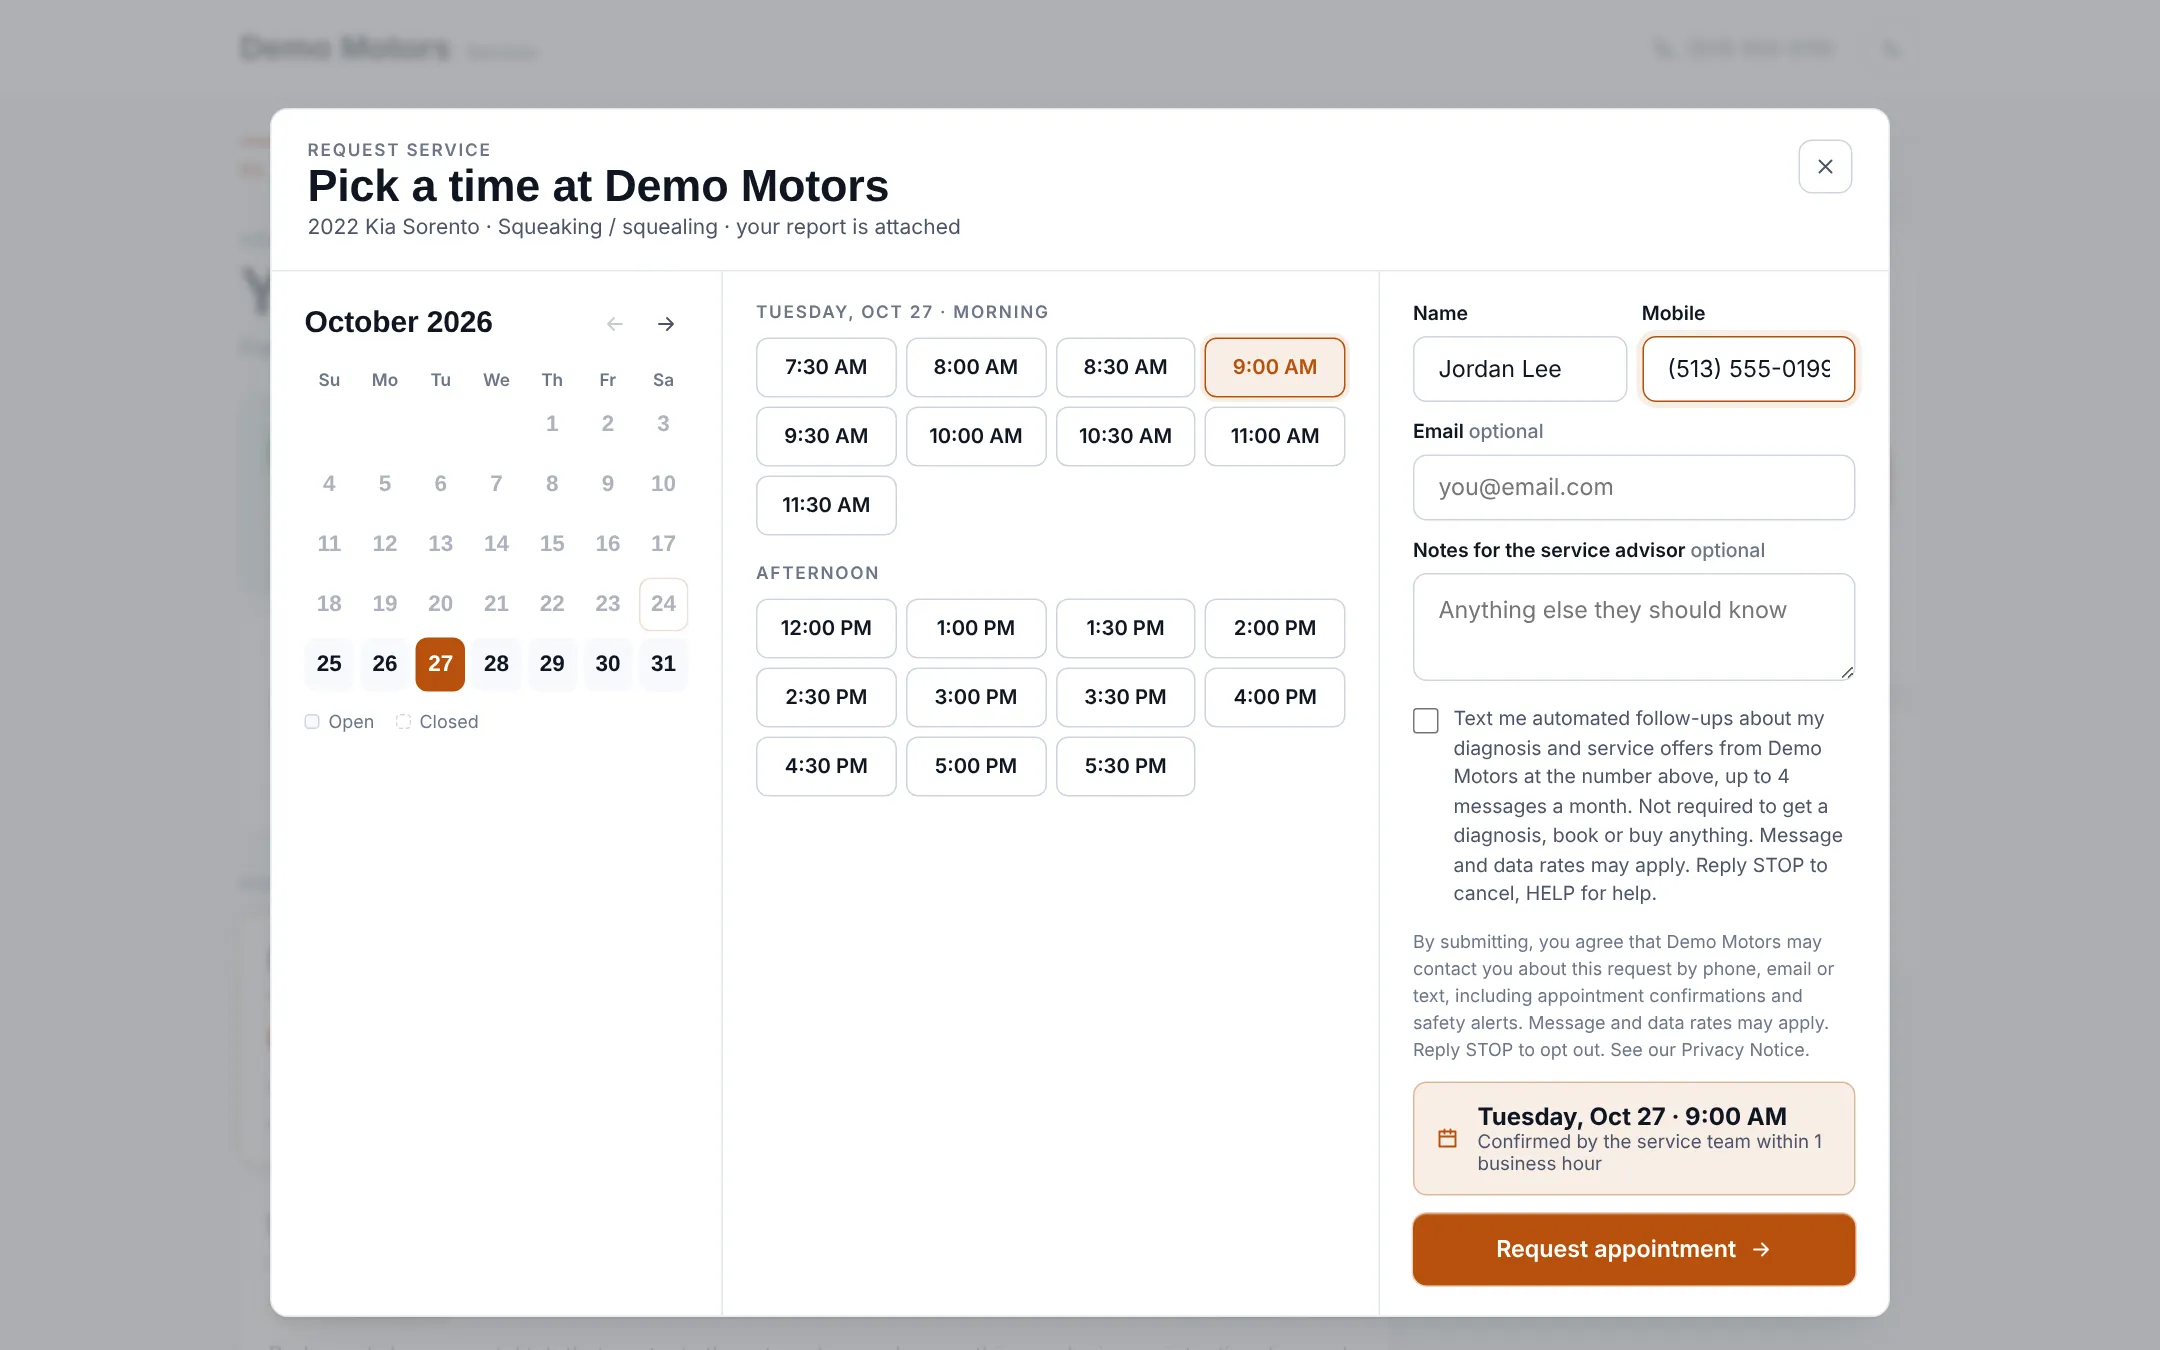Image resolution: width=2160 pixels, height=1350 pixels.
Task: Select the 11:30 AM time slot
Action: coord(826,505)
